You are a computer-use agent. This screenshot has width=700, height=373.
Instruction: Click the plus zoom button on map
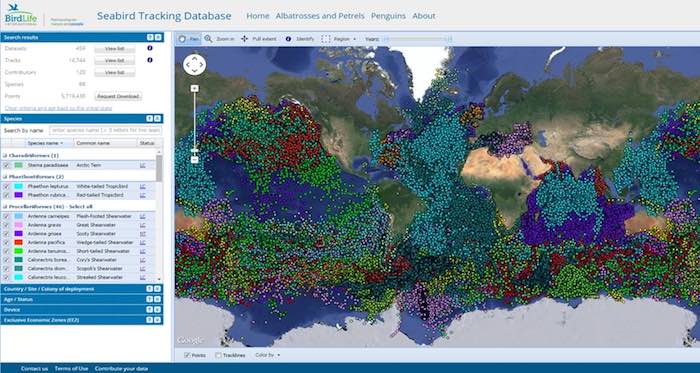click(x=195, y=88)
